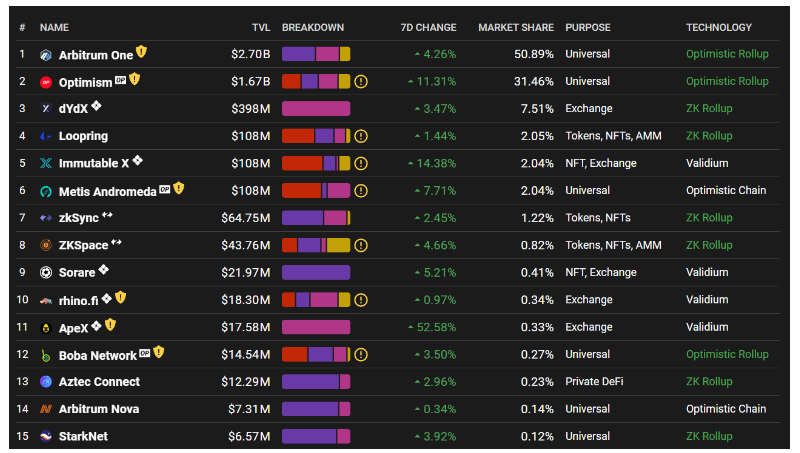Screen dimensions: 800x453
Task: Click the 50.89% market share value
Action: pos(534,54)
